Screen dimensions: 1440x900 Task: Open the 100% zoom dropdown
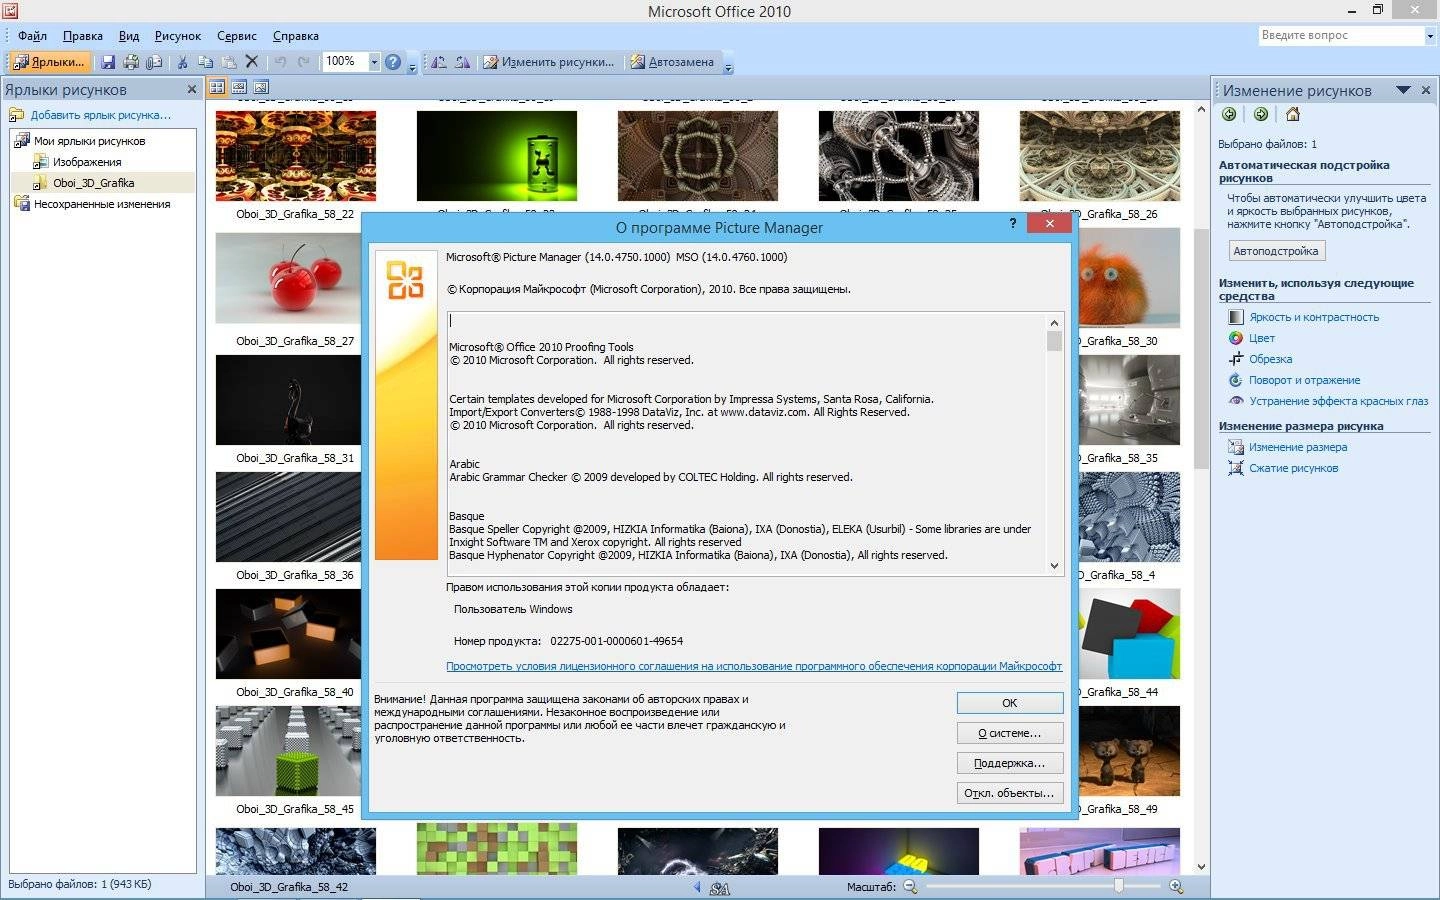(x=374, y=62)
